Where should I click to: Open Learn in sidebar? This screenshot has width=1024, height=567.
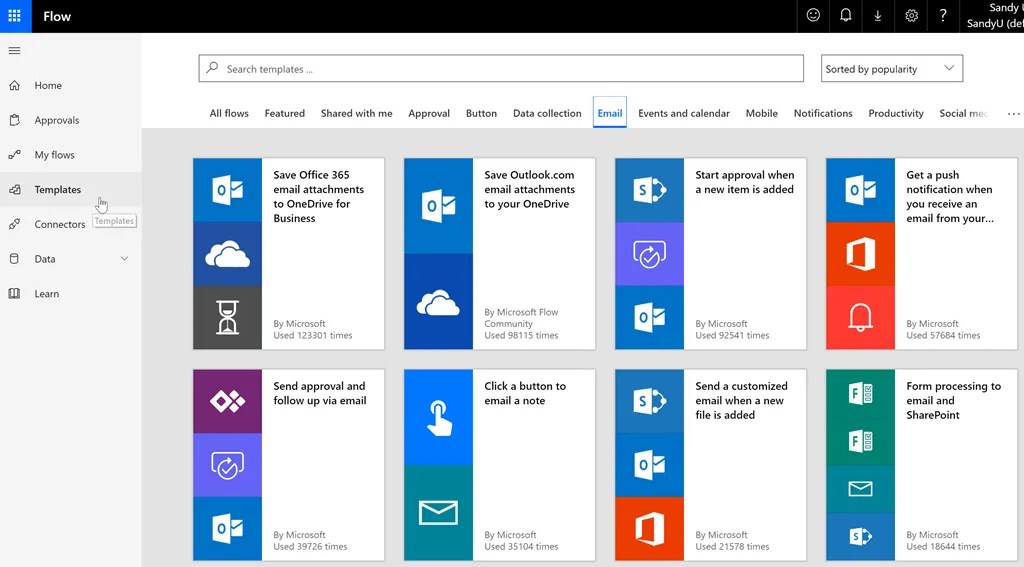pyautogui.click(x=71, y=293)
